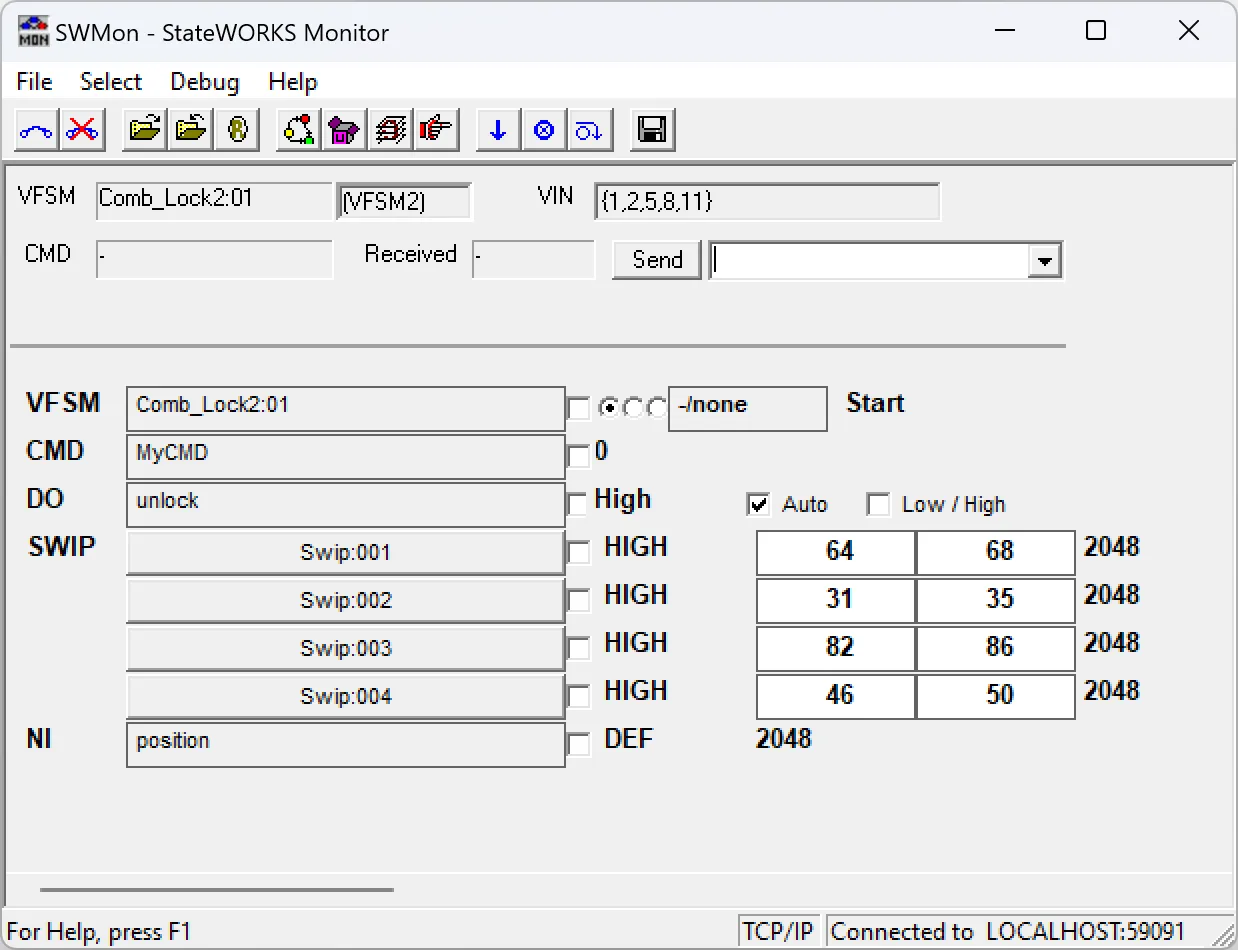Select the first radio button in VFSM row
This screenshot has height=950, width=1238.
tap(608, 408)
